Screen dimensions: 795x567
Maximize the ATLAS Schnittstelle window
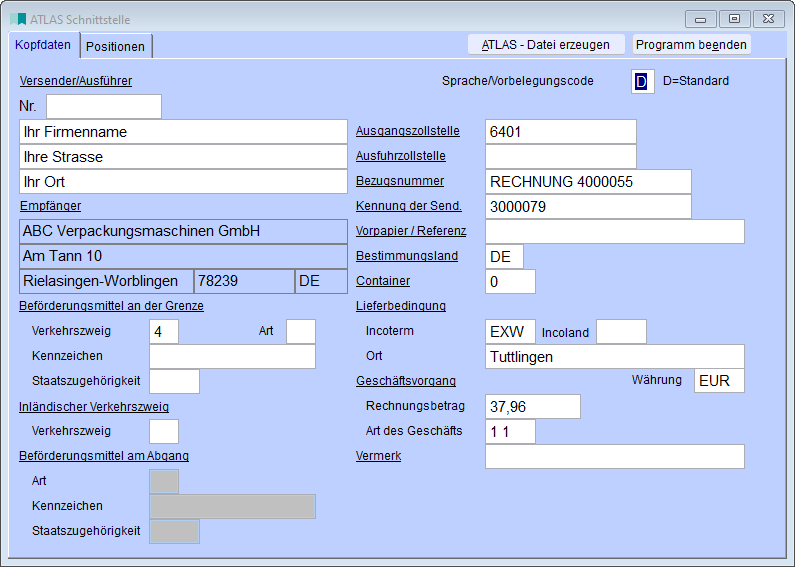pos(734,19)
